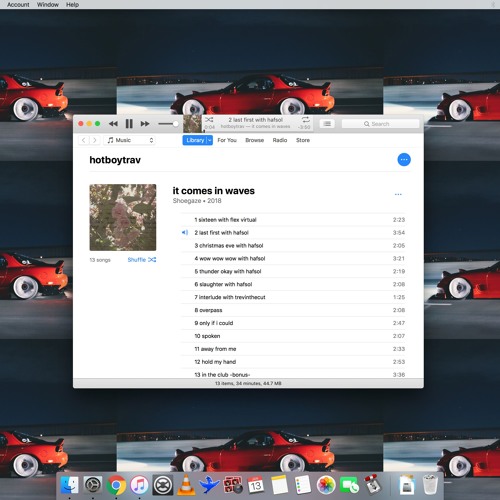Open System Preferences from the dock
The image size is (500, 500).
[93, 485]
